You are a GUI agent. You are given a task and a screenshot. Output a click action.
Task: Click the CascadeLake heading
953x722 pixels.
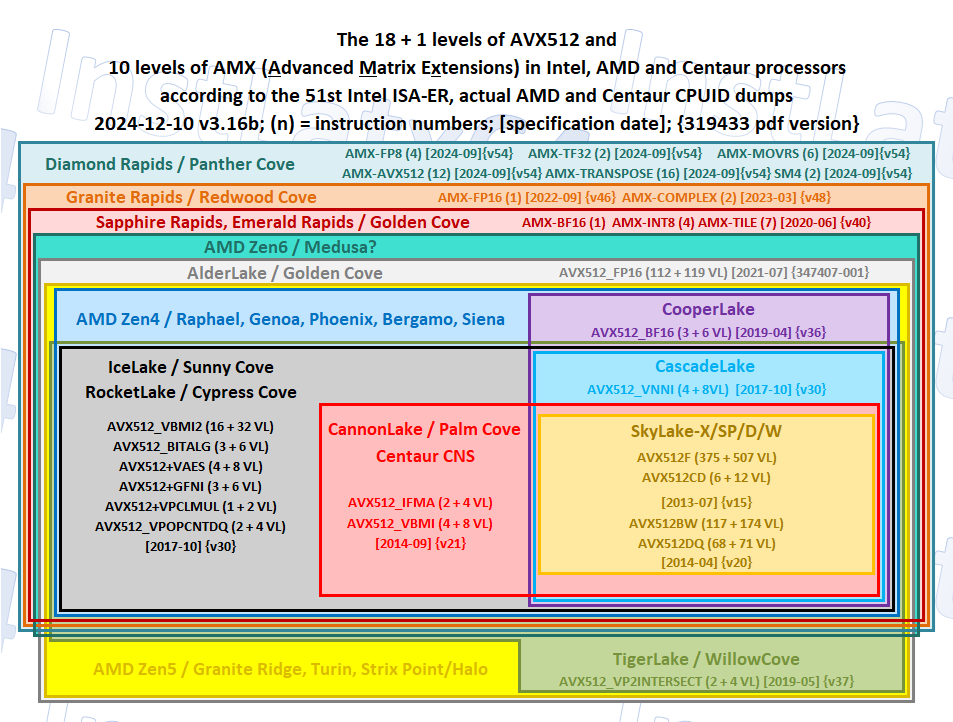click(705, 366)
